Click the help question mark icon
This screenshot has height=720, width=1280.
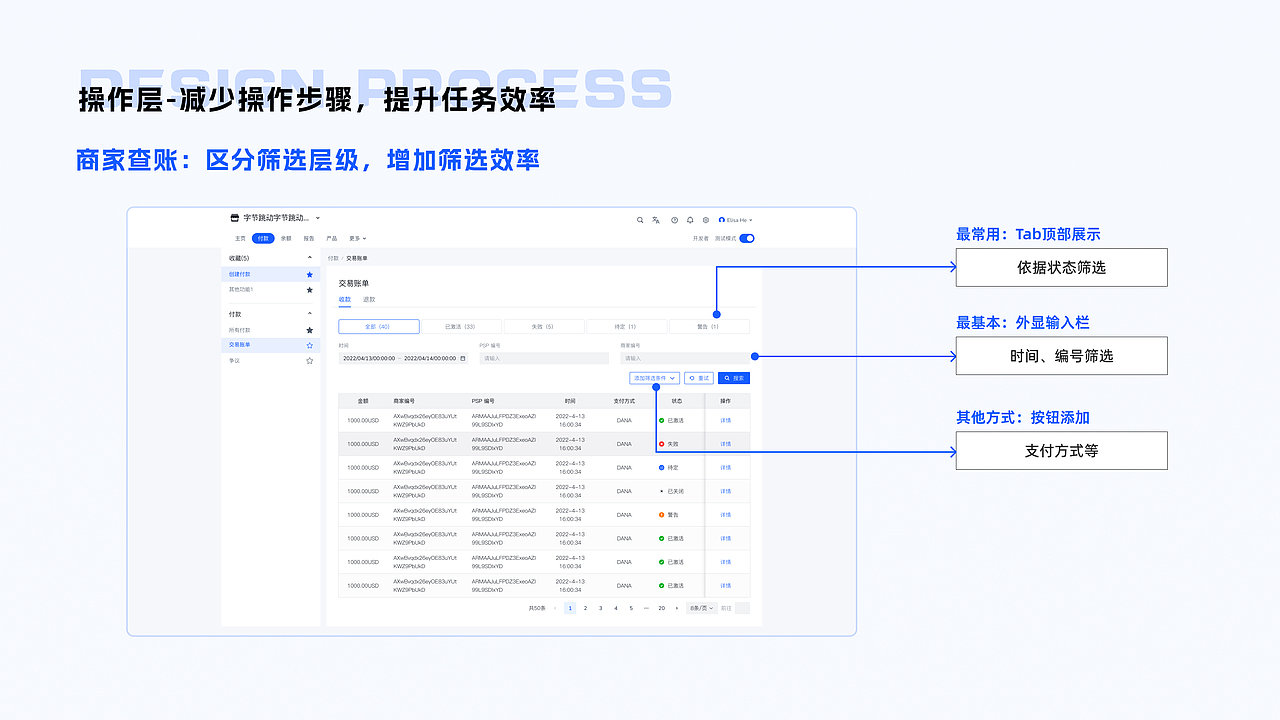click(x=674, y=220)
